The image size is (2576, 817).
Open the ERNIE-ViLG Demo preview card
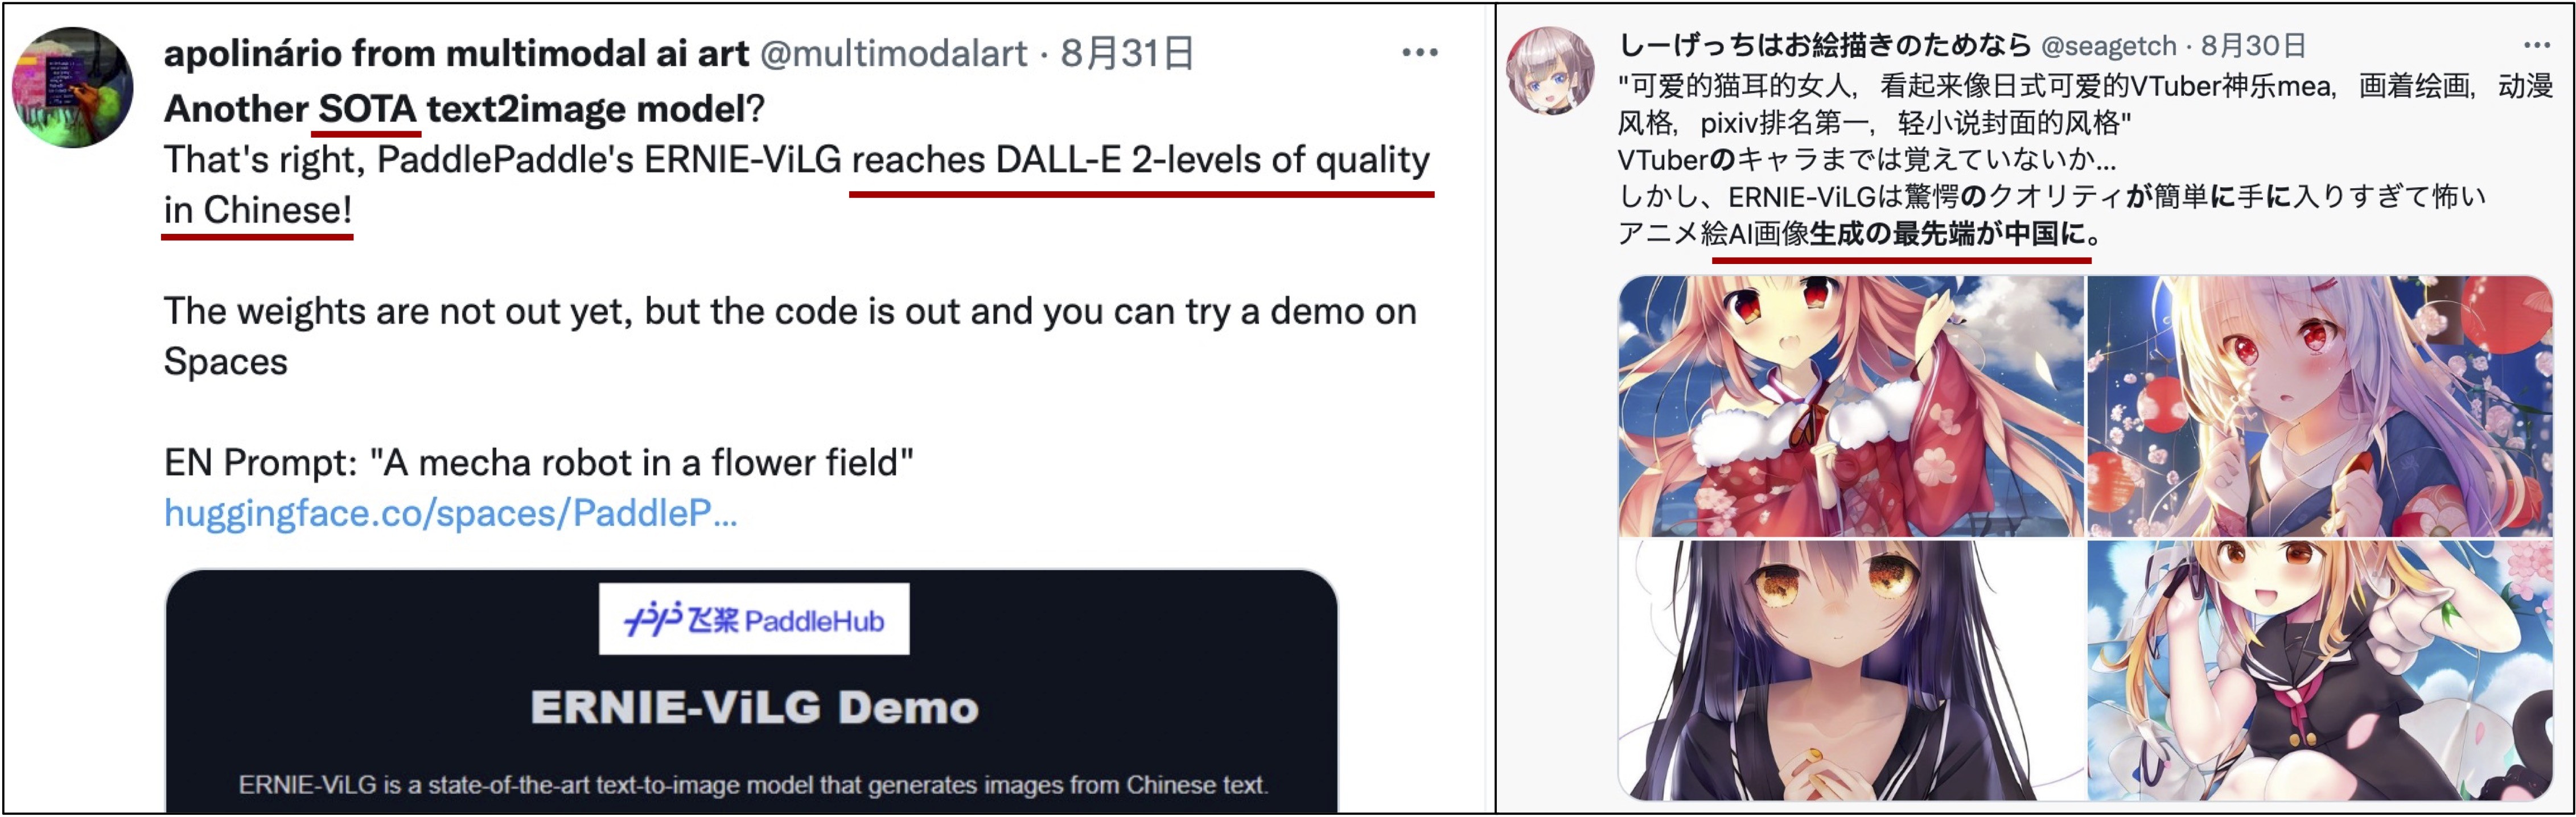[751, 691]
